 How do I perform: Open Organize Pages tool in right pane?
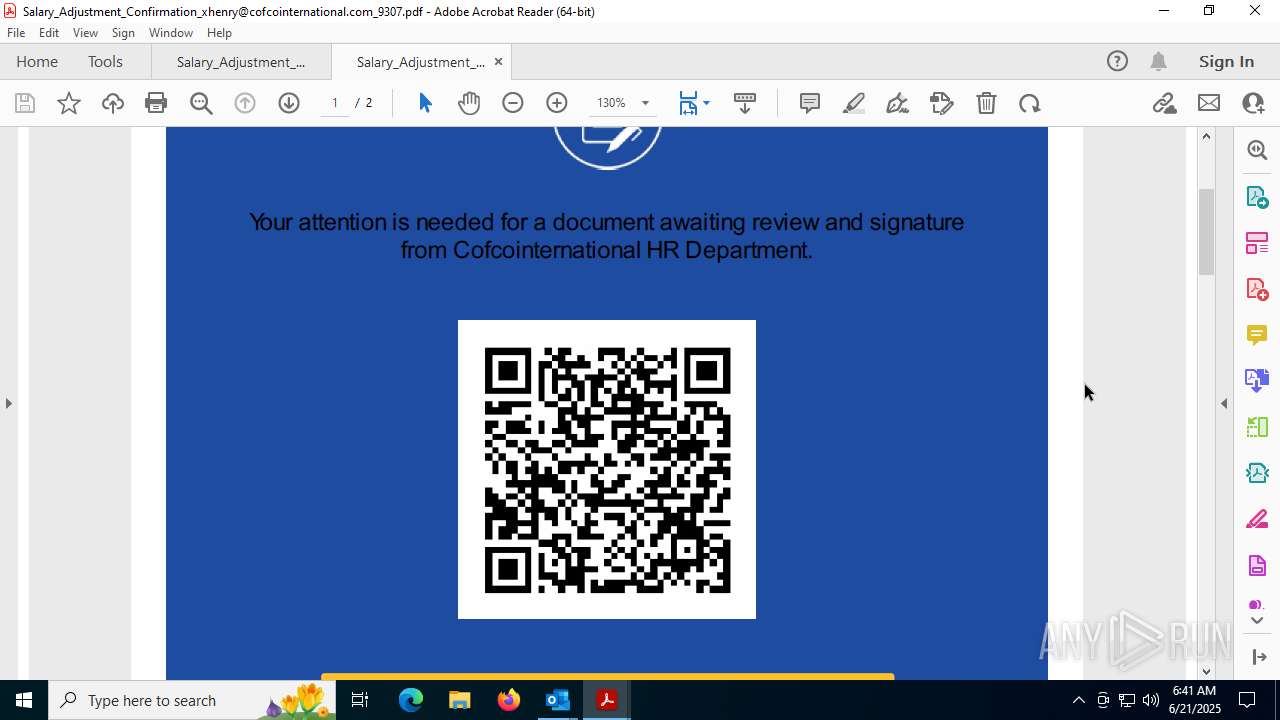1257,427
